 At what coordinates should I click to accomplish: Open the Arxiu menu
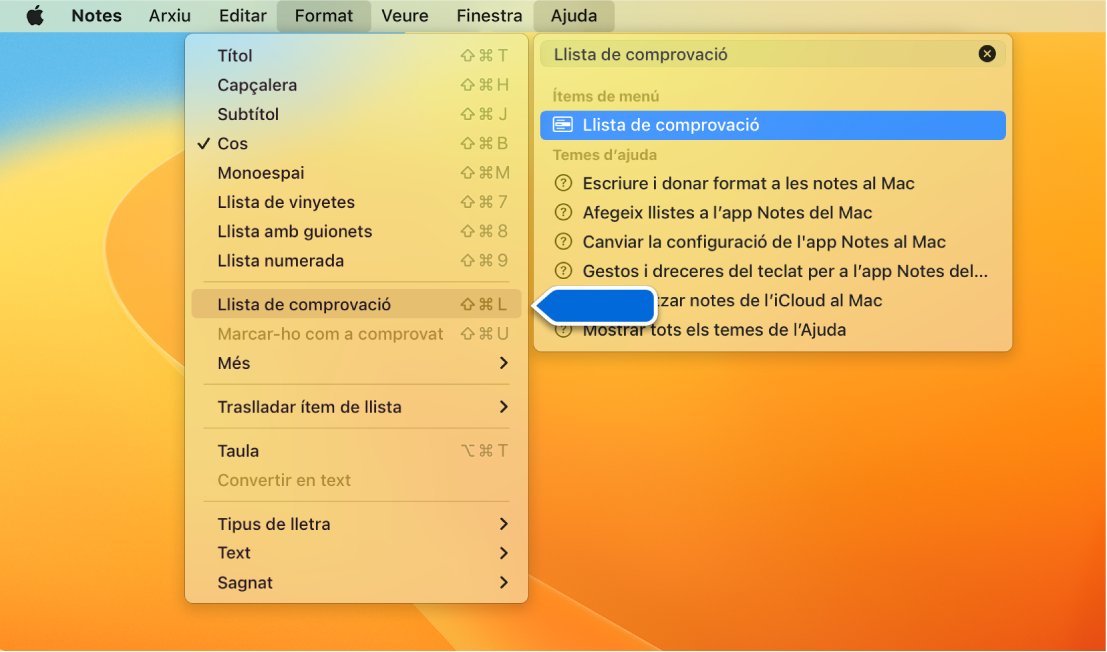169,16
